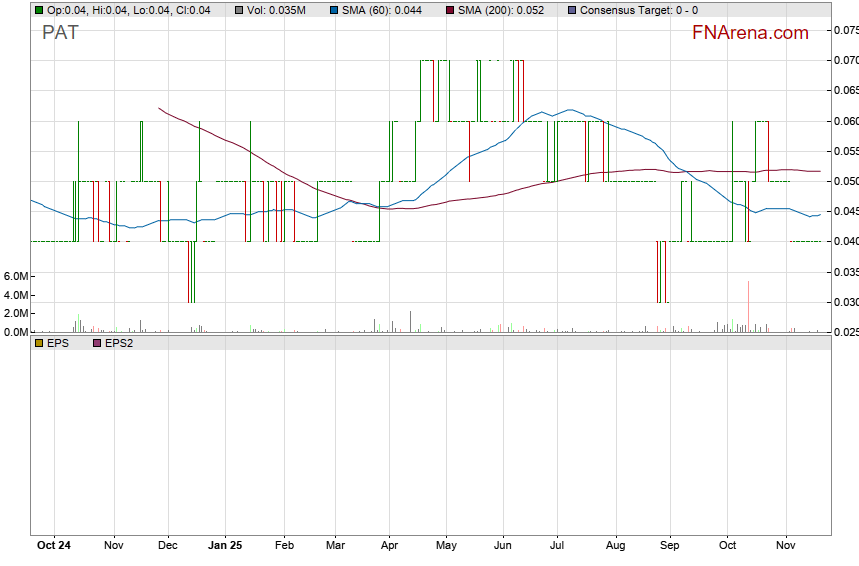Open the FNArena.com watermark link
Screen dimensions: 859x566
(x=750, y=33)
